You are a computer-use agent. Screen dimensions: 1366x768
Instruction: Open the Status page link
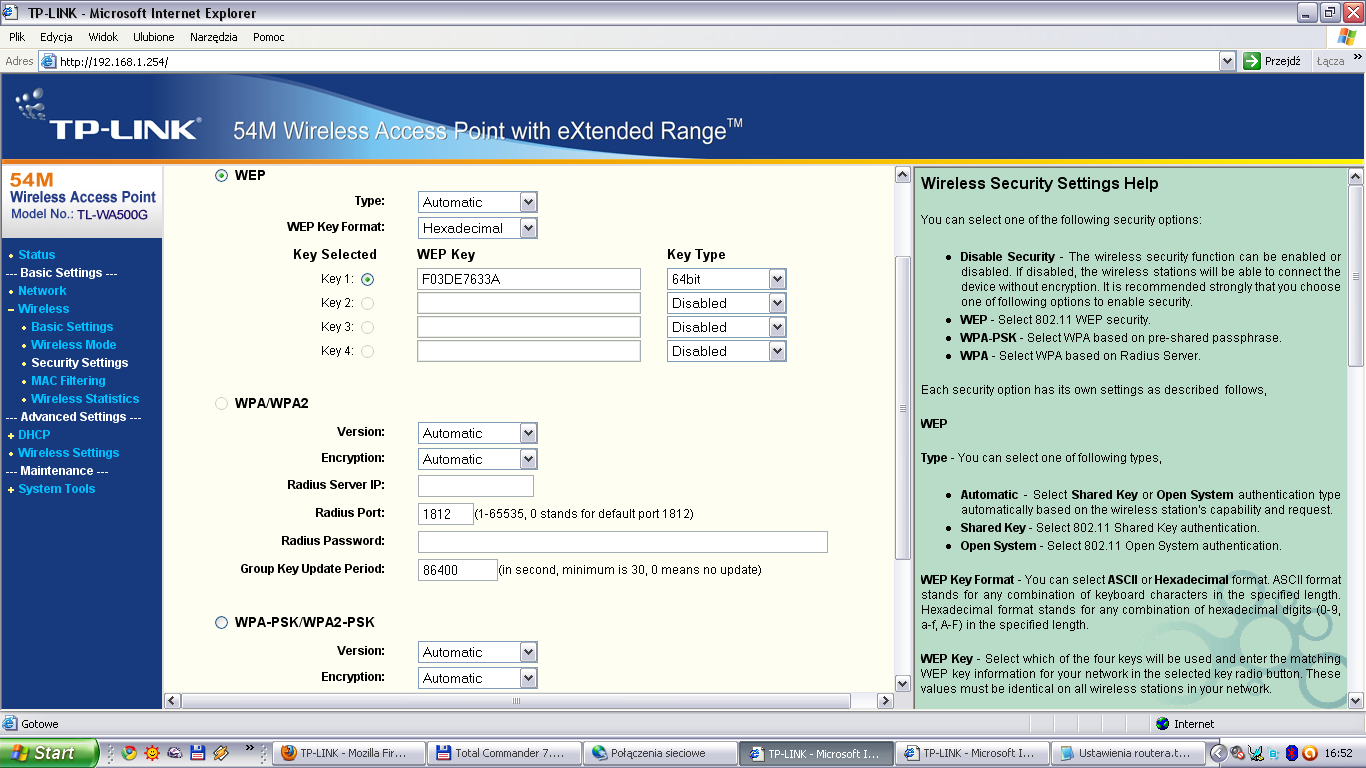pyautogui.click(x=37, y=255)
